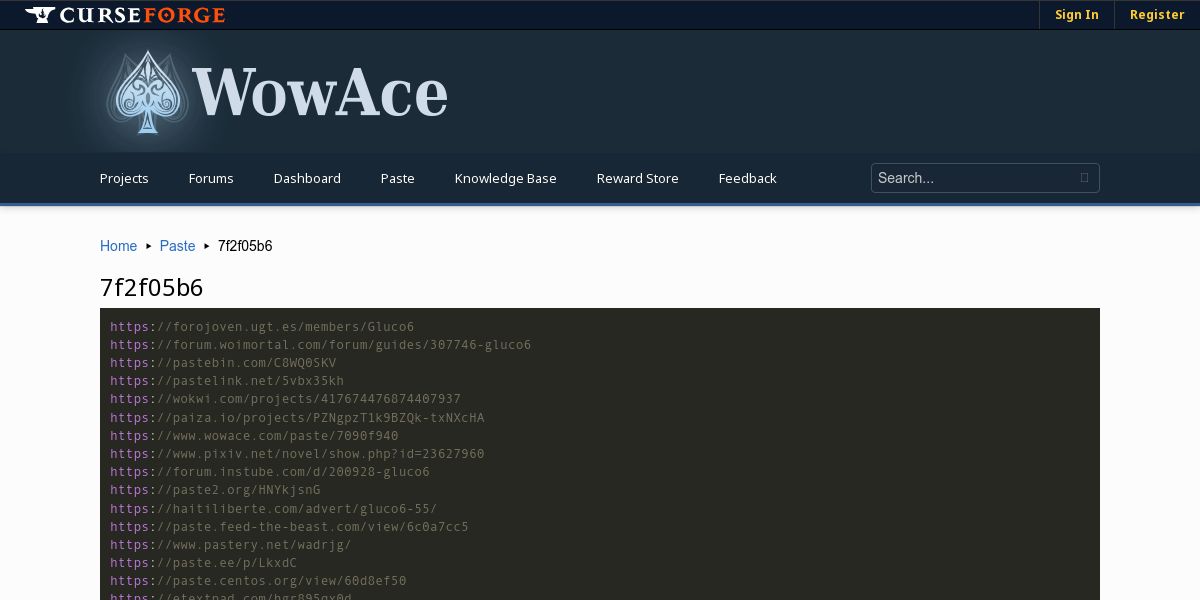1200x600 pixels.
Task: Click the pastelink.net/5vbx35kh line
Action: (x=227, y=381)
